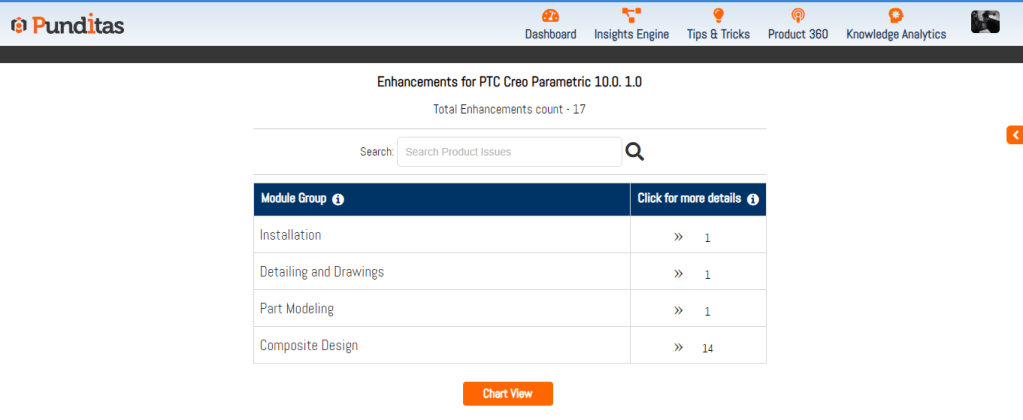This screenshot has height=420, width=1023.
Task: Expand Composite Design details arrow
Action: pos(678,347)
